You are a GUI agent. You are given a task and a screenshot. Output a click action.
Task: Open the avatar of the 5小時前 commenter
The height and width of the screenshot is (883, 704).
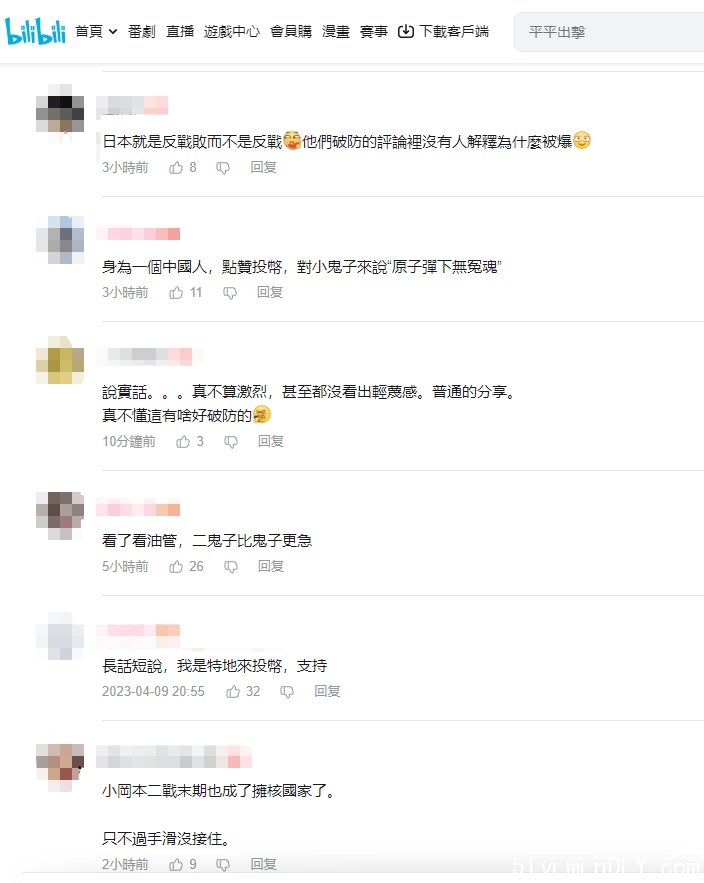(60, 515)
